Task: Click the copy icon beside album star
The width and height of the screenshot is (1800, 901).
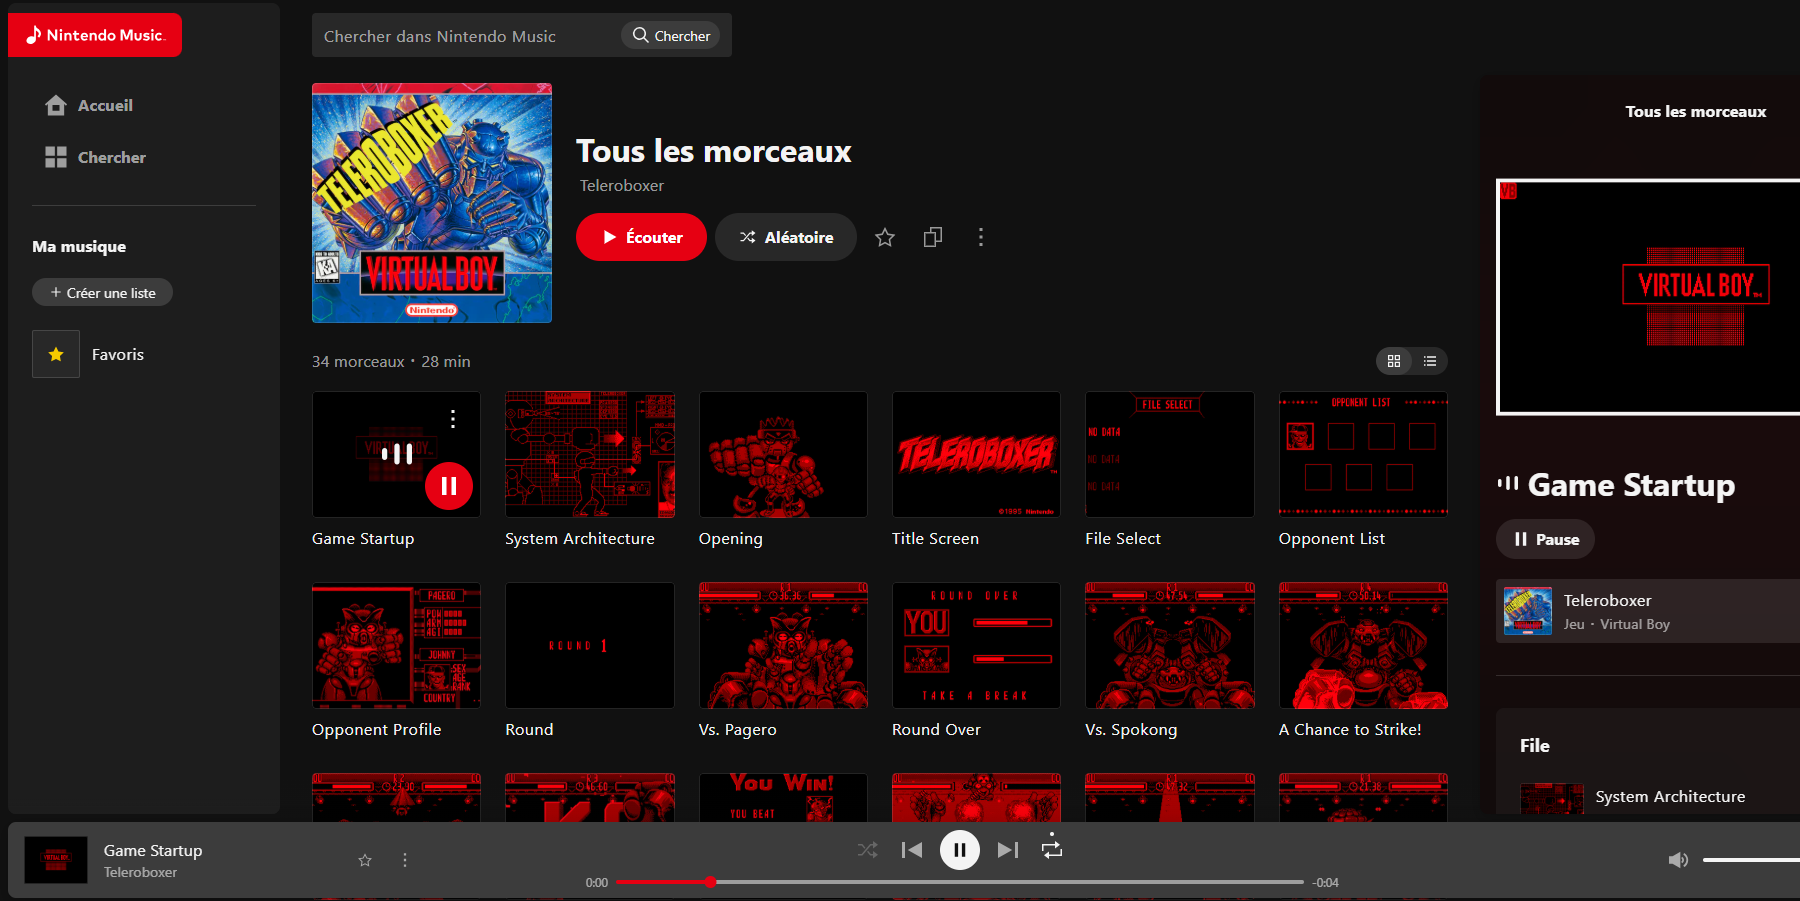Action: click(933, 237)
